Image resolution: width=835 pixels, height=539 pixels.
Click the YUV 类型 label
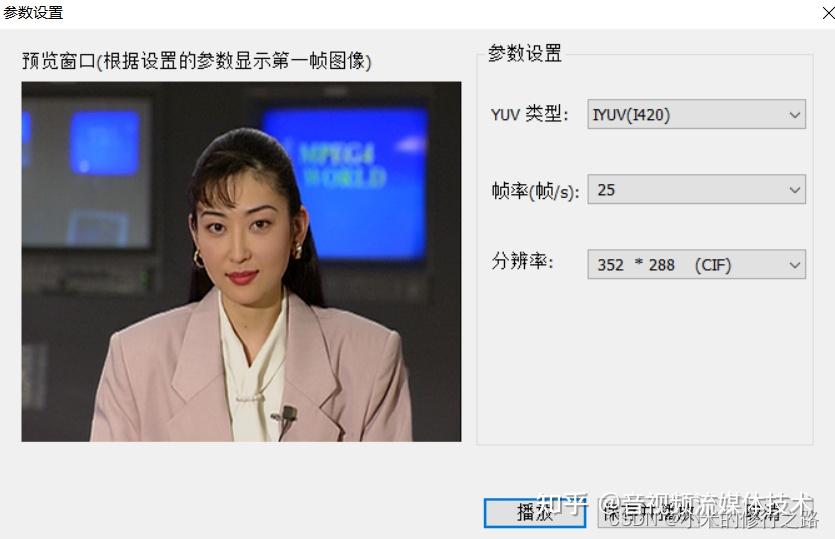point(529,114)
